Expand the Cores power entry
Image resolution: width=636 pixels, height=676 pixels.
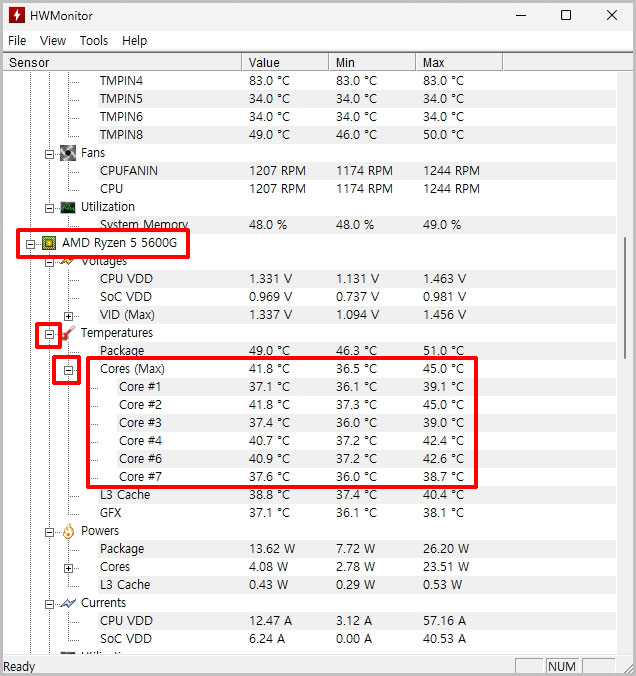click(x=68, y=569)
